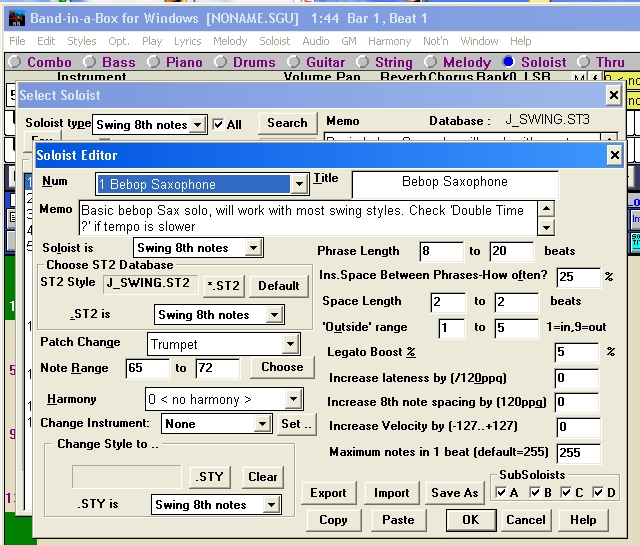Click the Note Range lower value field
The width and height of the screenshot is (640, 545).
pyautogui.click(x=147, y=368)
